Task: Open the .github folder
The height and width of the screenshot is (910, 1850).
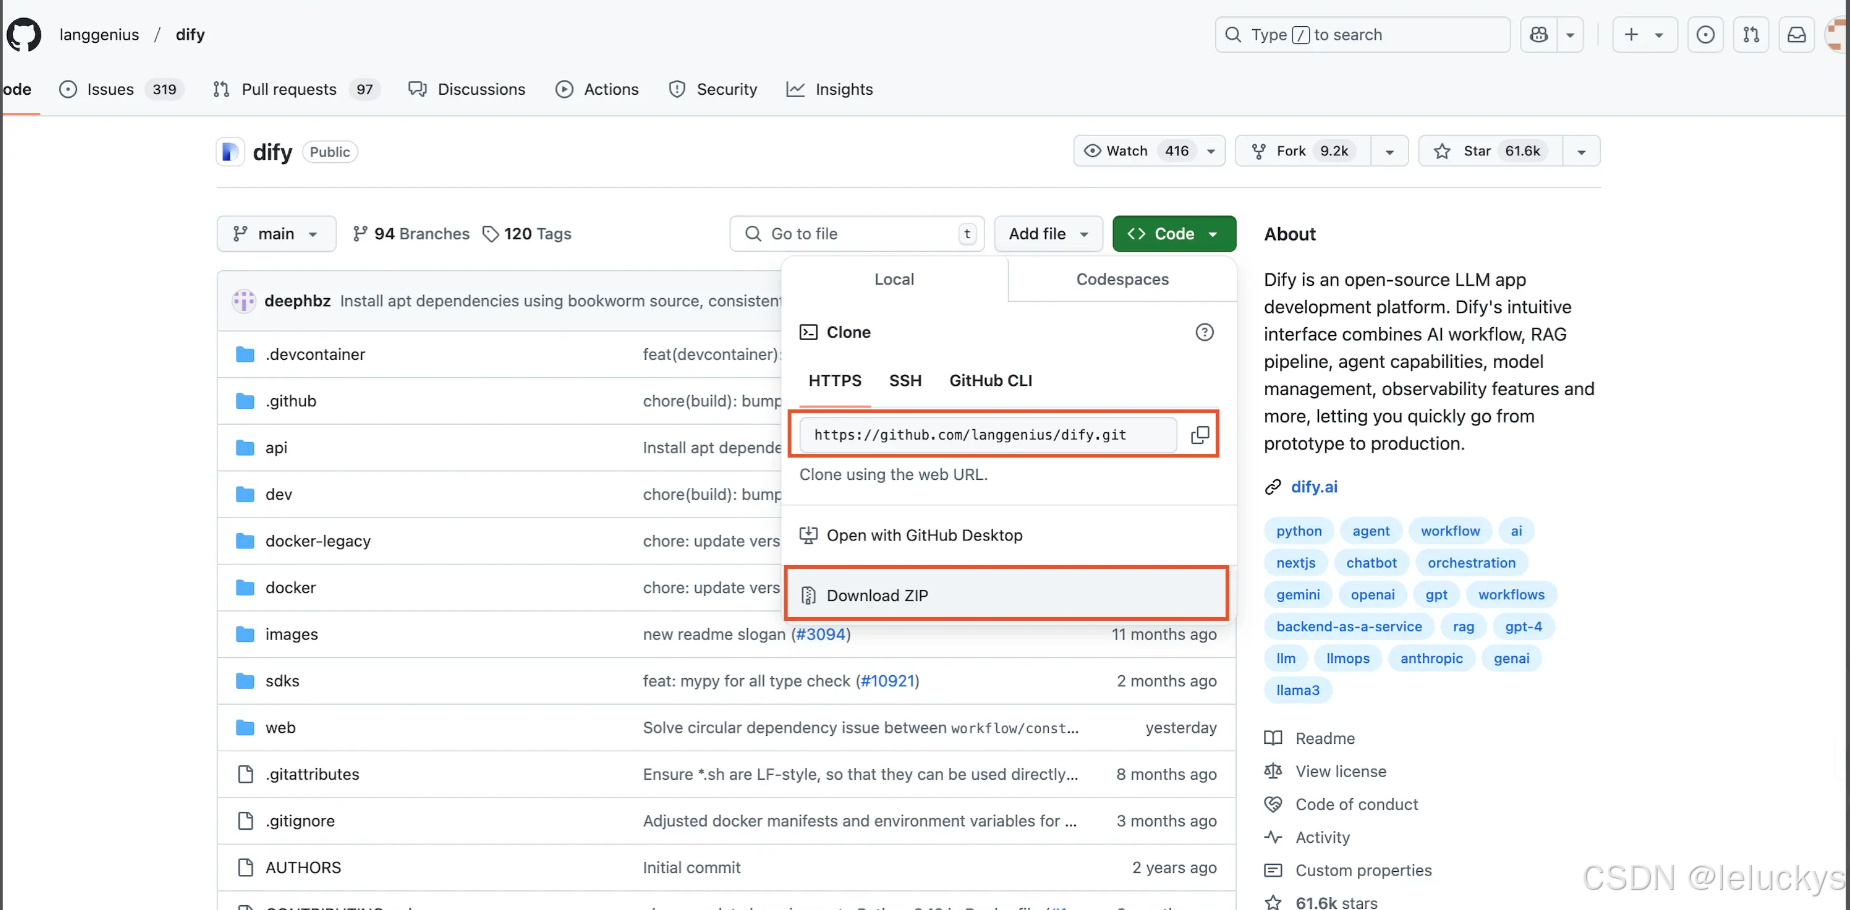Action: 291,401
